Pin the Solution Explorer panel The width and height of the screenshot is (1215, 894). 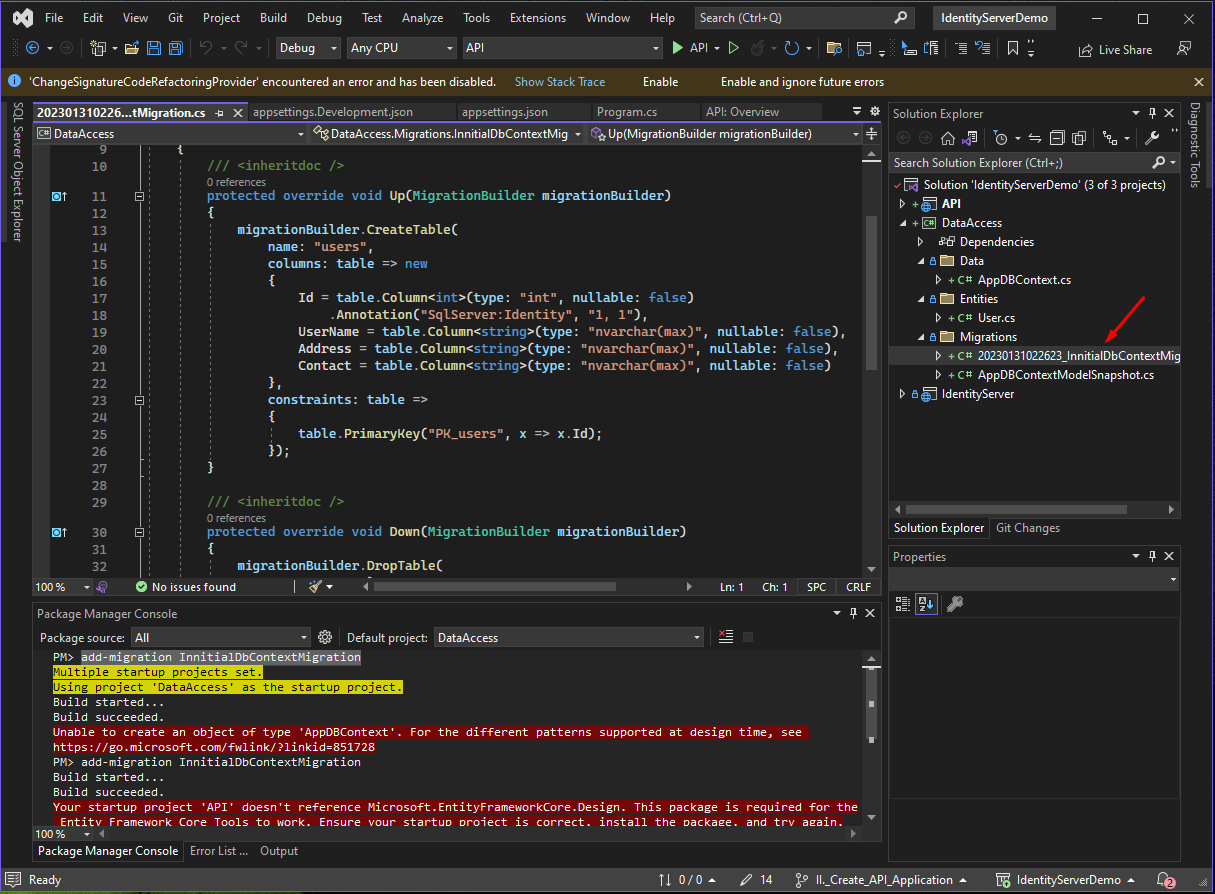click(1152, 113)
